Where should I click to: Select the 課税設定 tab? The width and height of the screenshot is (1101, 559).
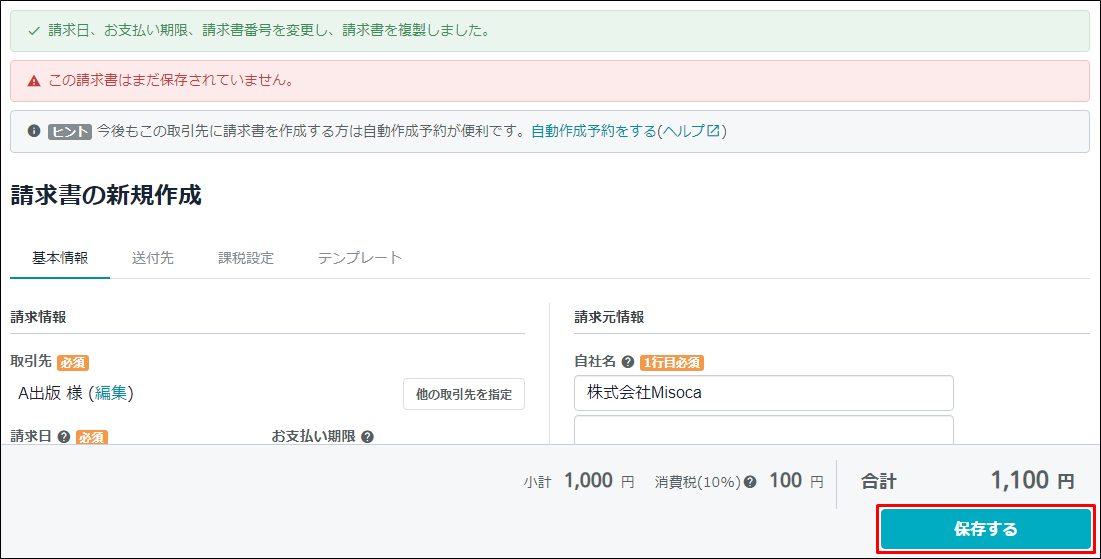coord(246,258)
